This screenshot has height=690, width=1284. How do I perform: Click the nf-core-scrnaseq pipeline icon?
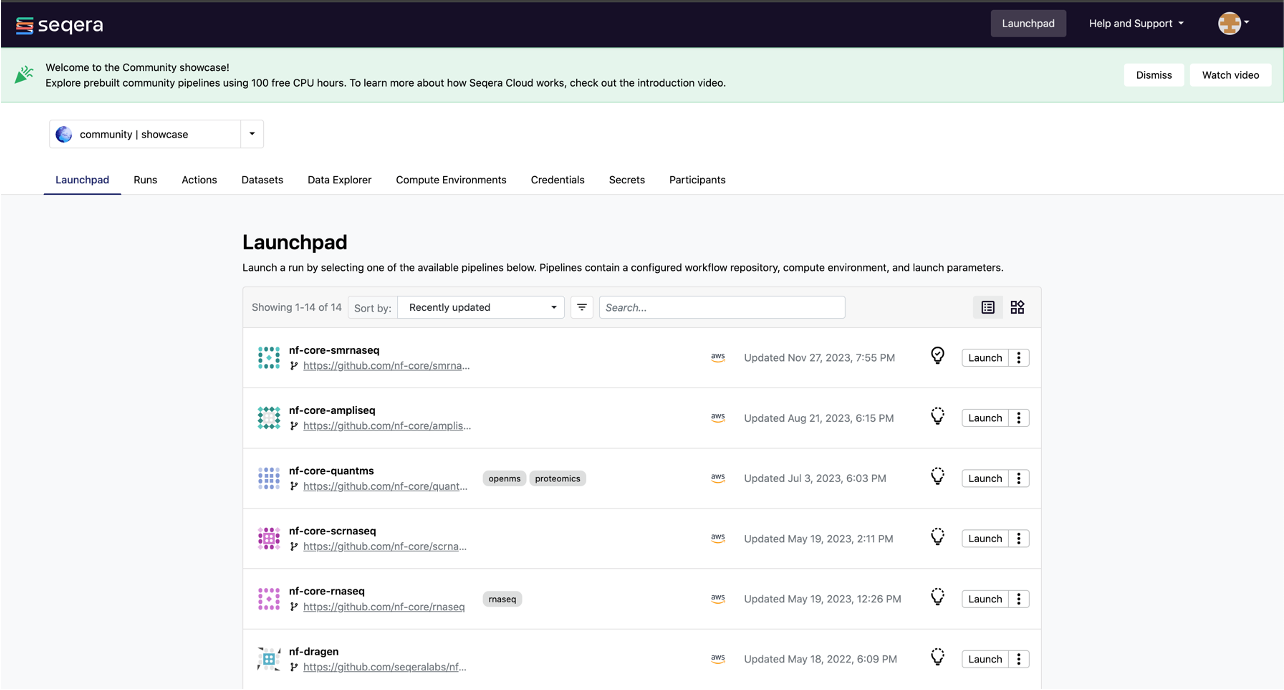pyautogui.click(x=269, y=539)
